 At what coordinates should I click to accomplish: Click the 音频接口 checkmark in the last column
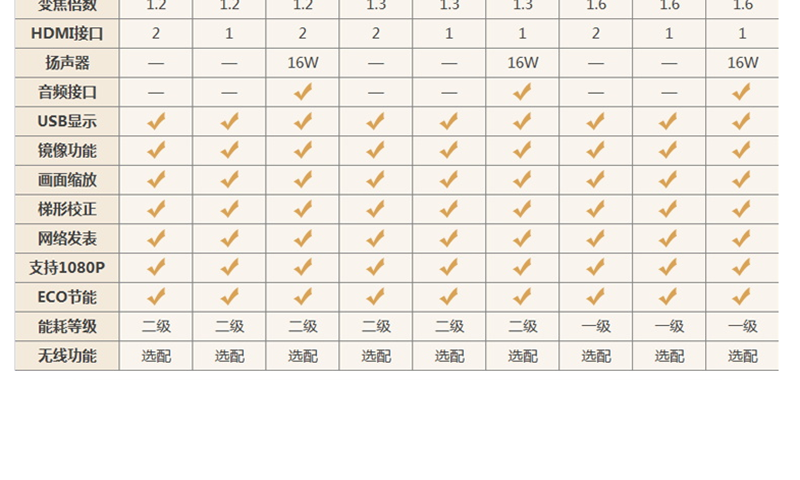pyautogui.click(x=742, y=92)
